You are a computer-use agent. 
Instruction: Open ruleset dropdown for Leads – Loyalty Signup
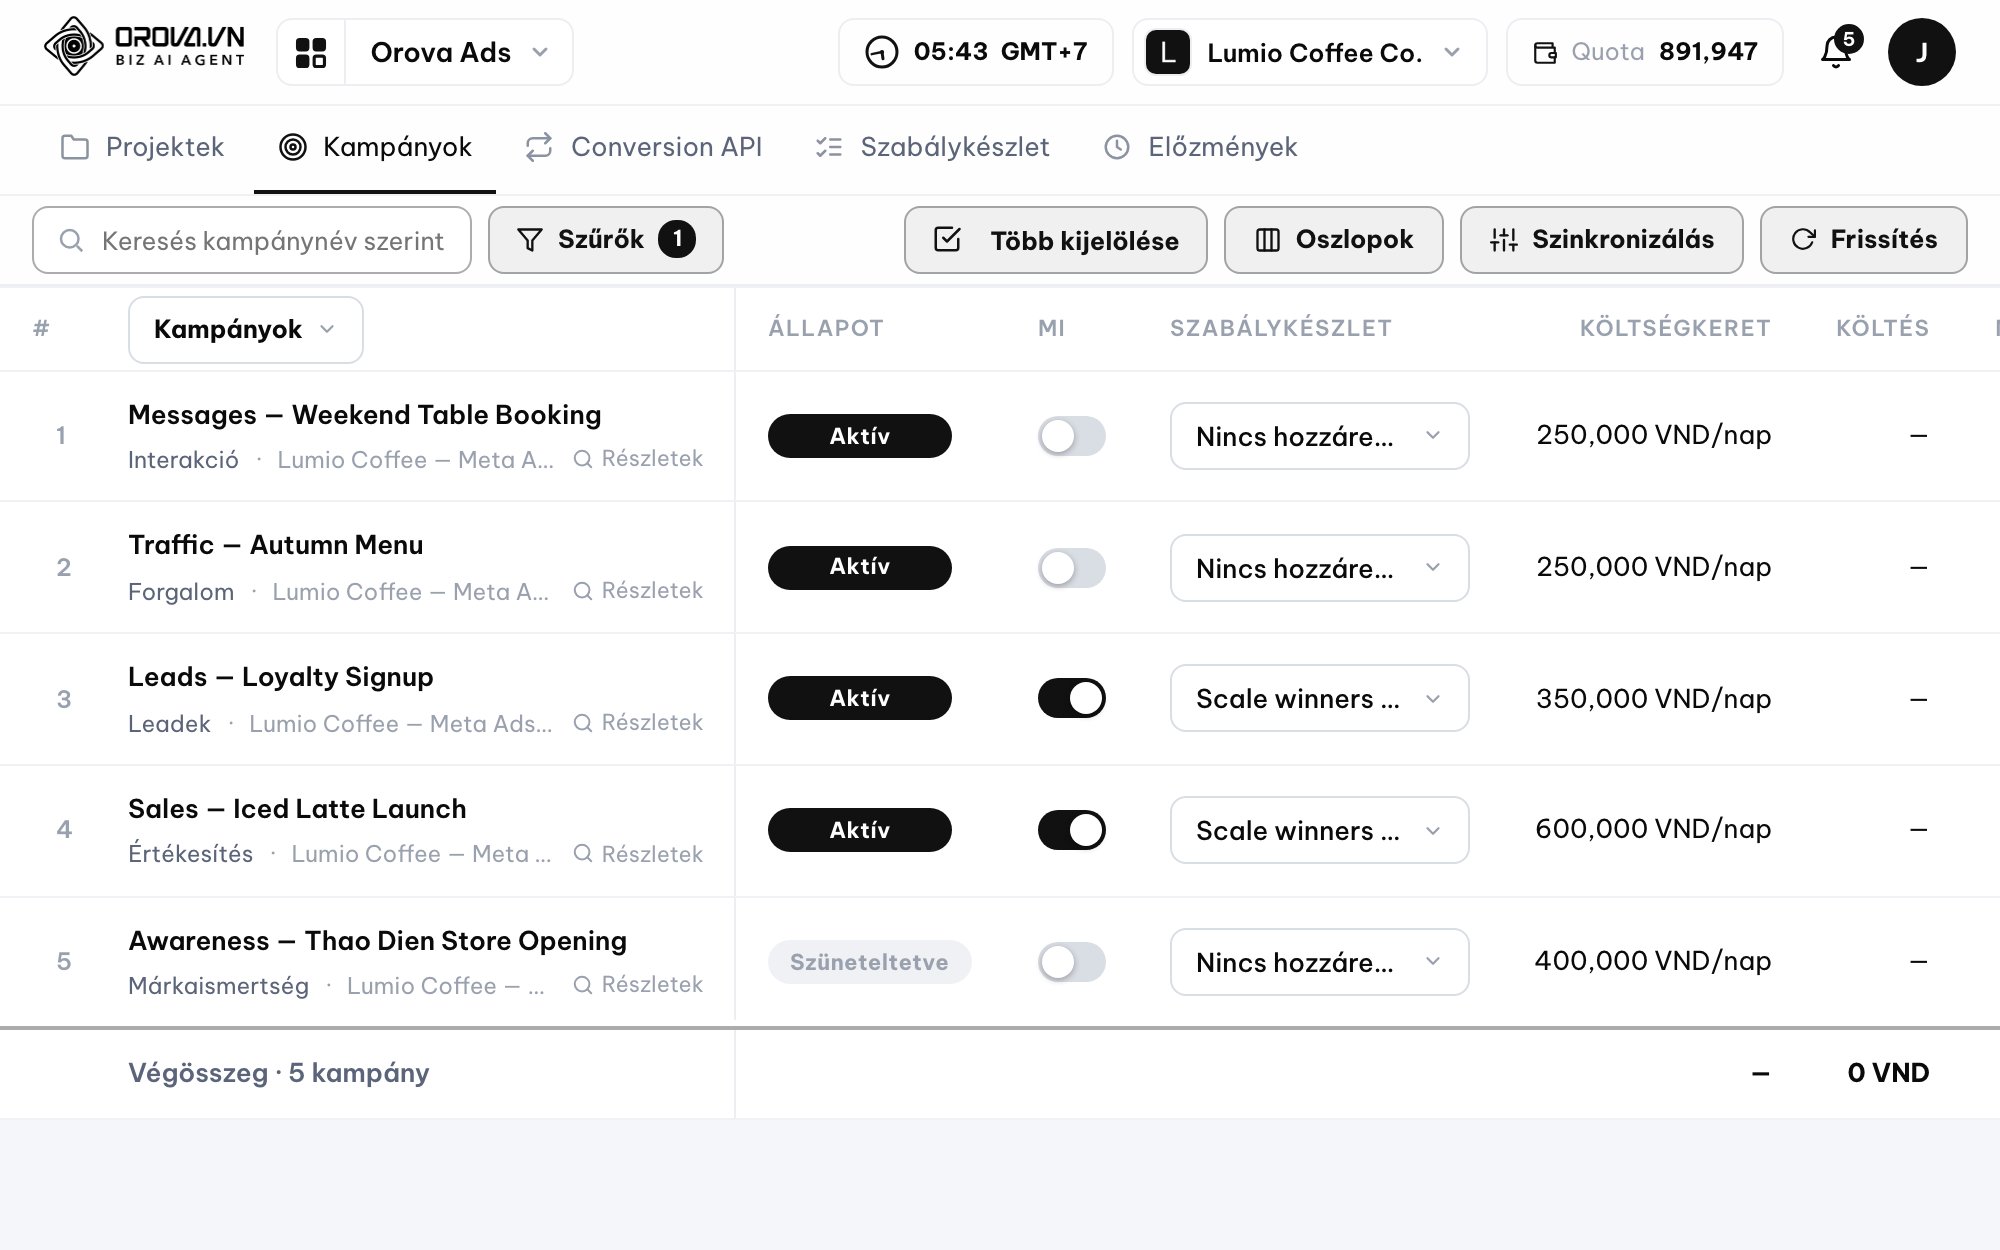(x=1319, y=698)
